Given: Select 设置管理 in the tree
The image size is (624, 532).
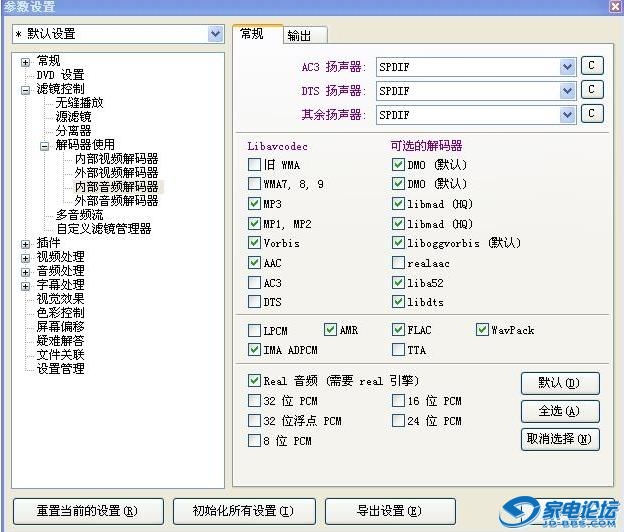Looking at the screenshot, I should (x=60, y=368).
